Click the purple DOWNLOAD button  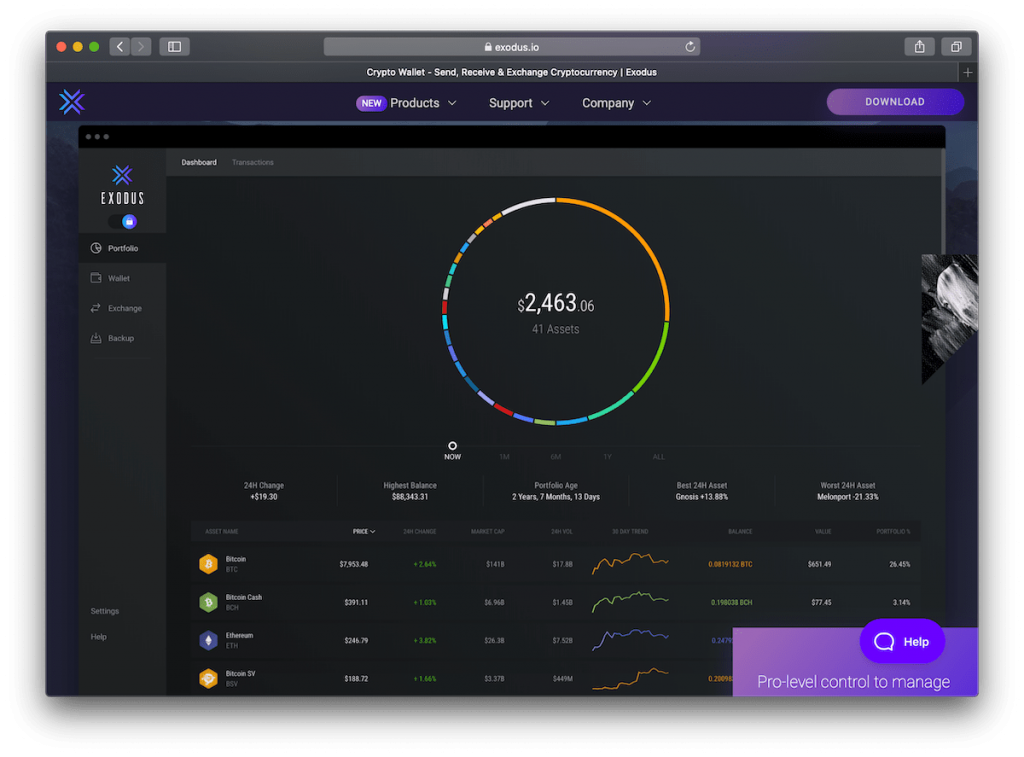pos(895,102)
